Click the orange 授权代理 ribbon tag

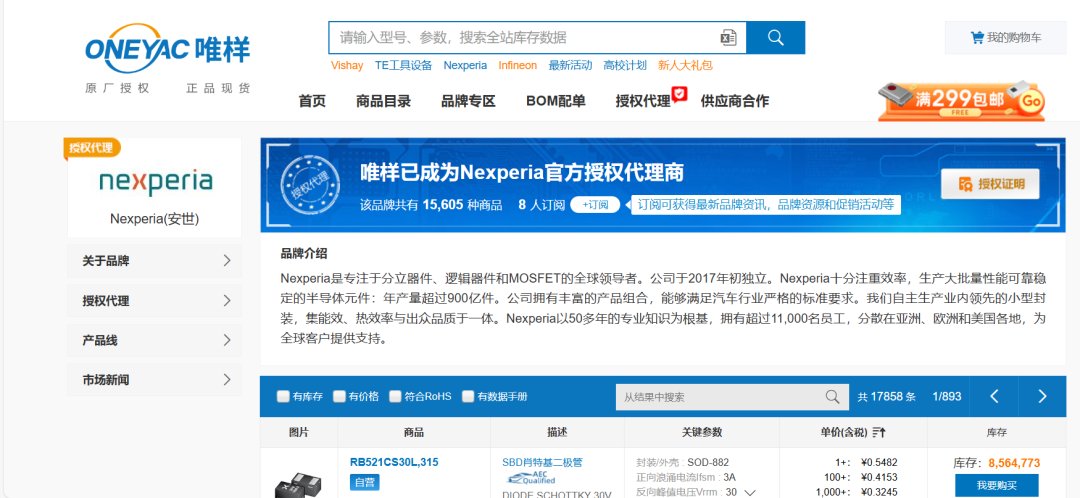(x=92, y=148)
